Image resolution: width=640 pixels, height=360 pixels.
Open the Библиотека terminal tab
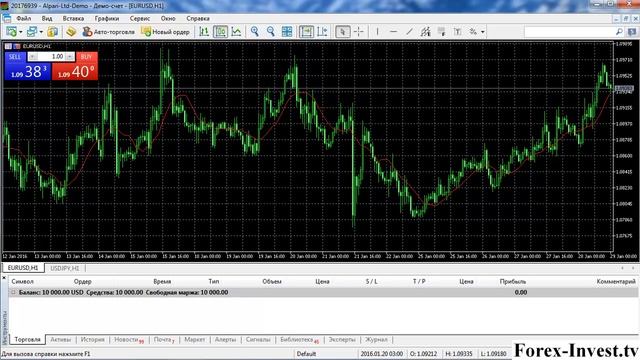[x=300, y=340]
